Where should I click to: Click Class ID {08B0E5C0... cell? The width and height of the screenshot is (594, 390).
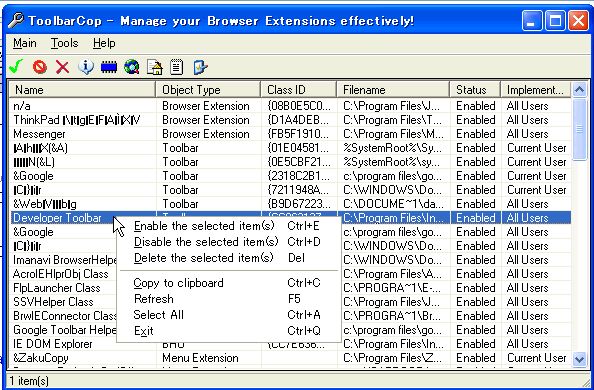coord(299,106)
